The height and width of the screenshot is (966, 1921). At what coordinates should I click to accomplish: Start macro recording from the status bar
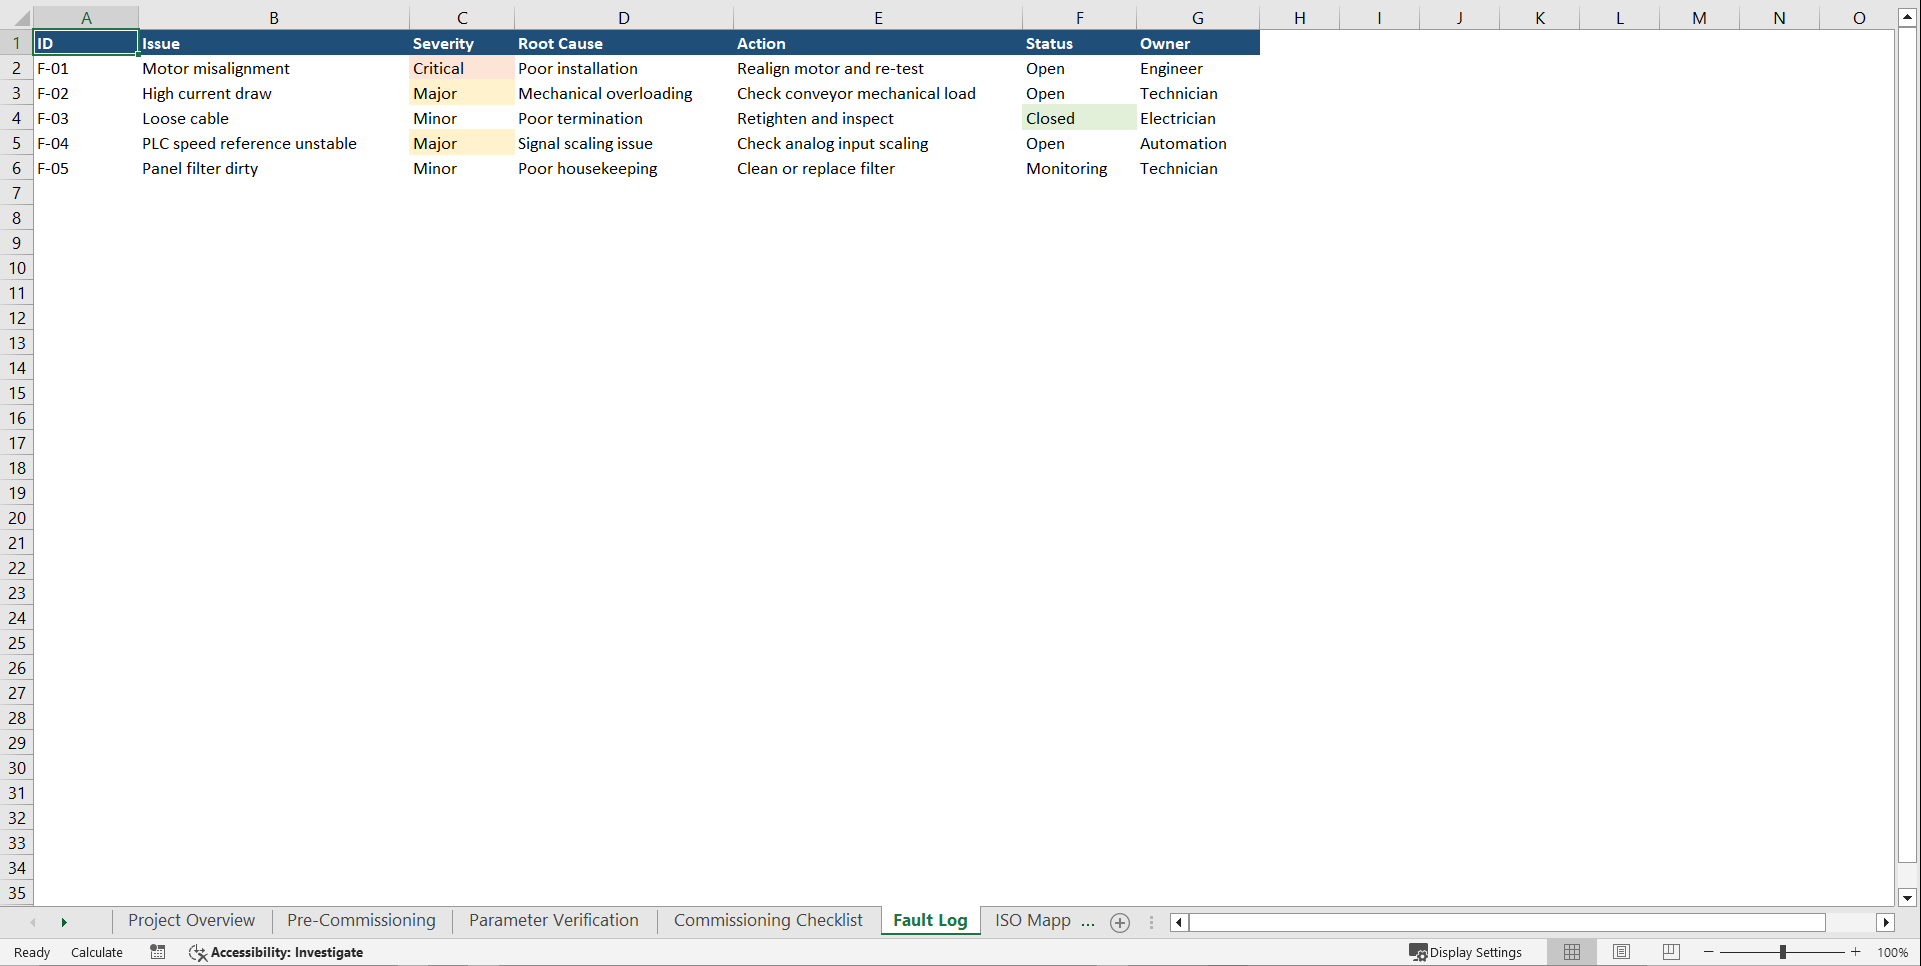click(157, 952)
